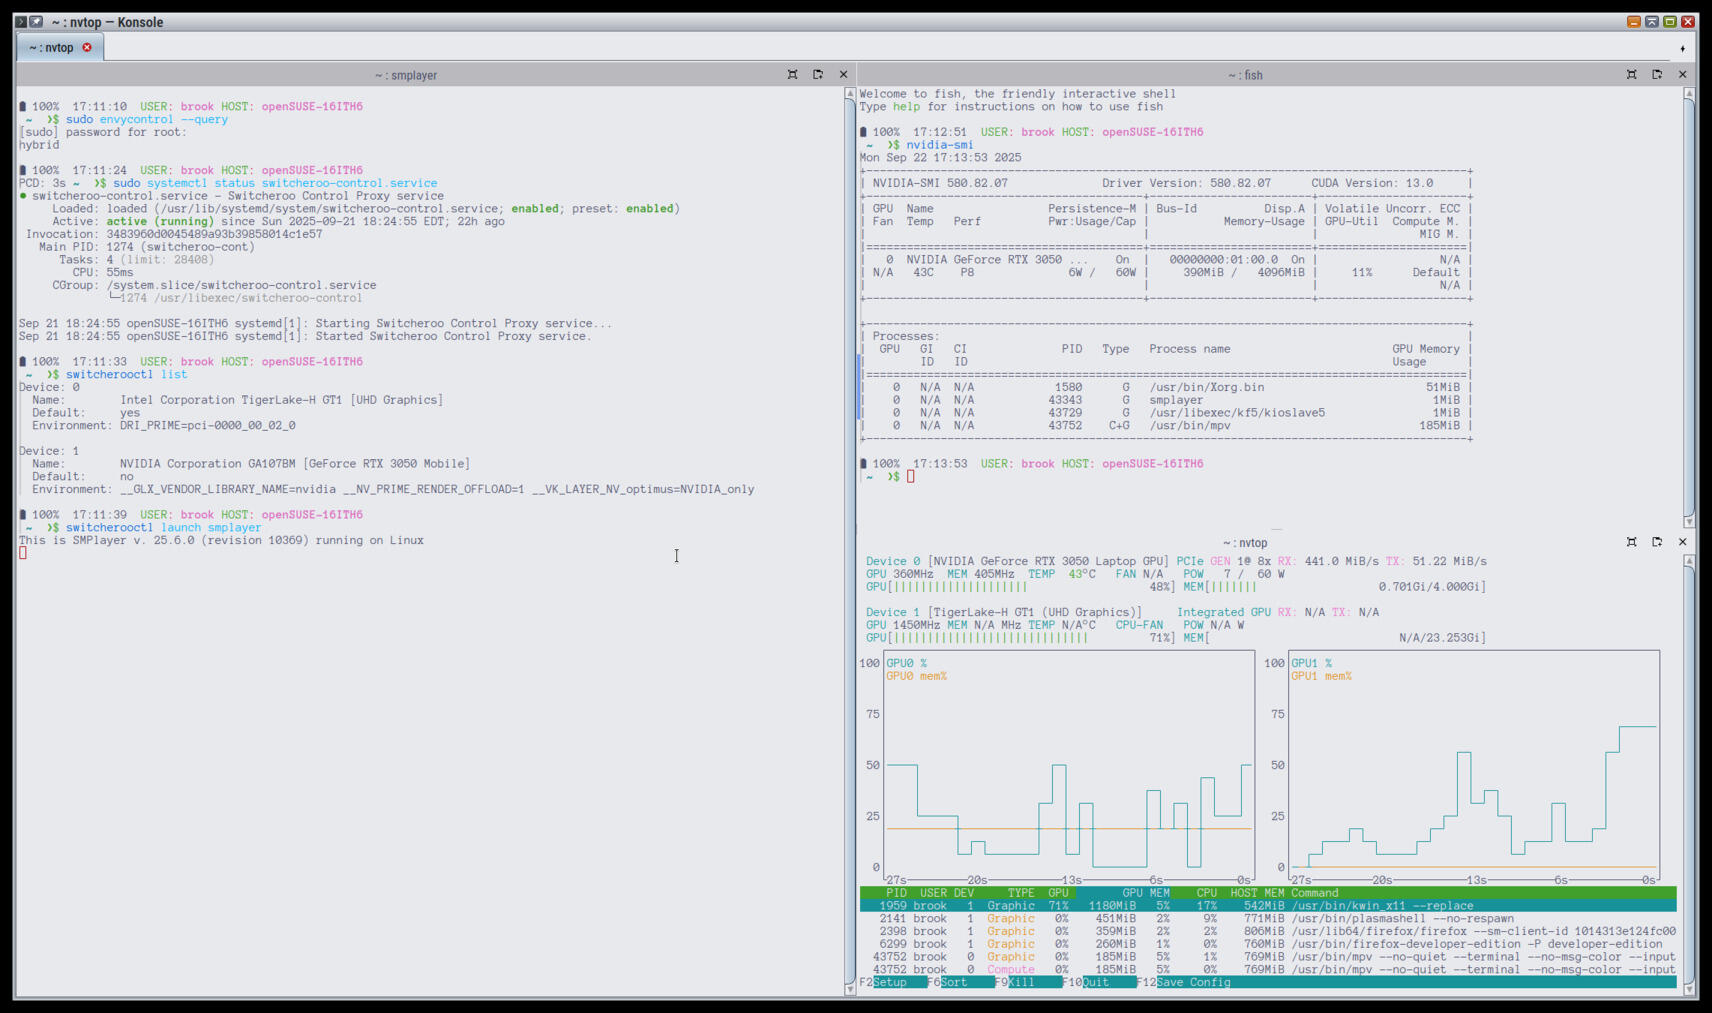Image resolution: width=1712 pixels, height=1013 pixels.
Task: Click the new tab button at tab bar right
Action: point(1682,48)
